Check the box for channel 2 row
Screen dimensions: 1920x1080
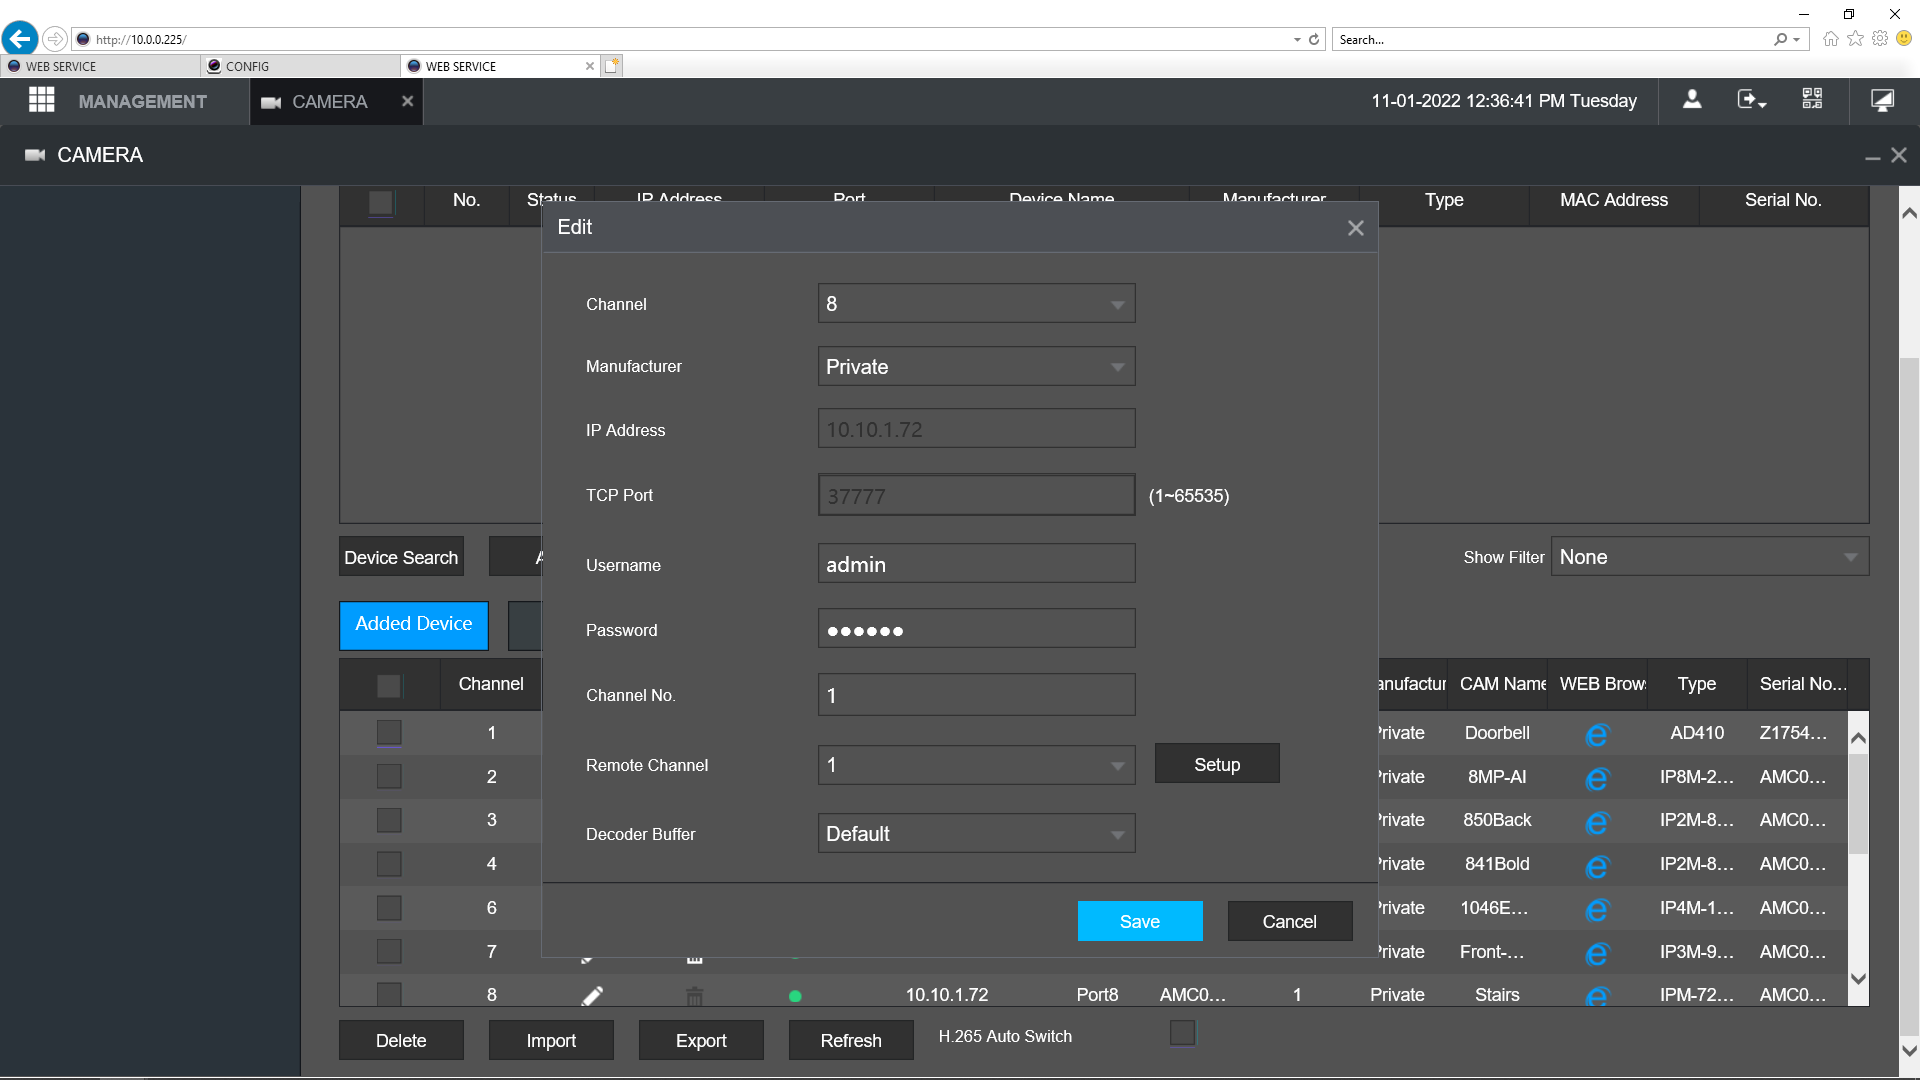tap(389, 777)
